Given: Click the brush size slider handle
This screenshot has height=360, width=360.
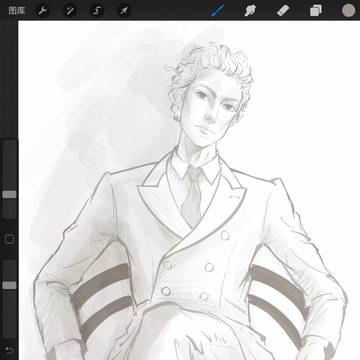Looking at the screenshot, I should coord(9,195).
